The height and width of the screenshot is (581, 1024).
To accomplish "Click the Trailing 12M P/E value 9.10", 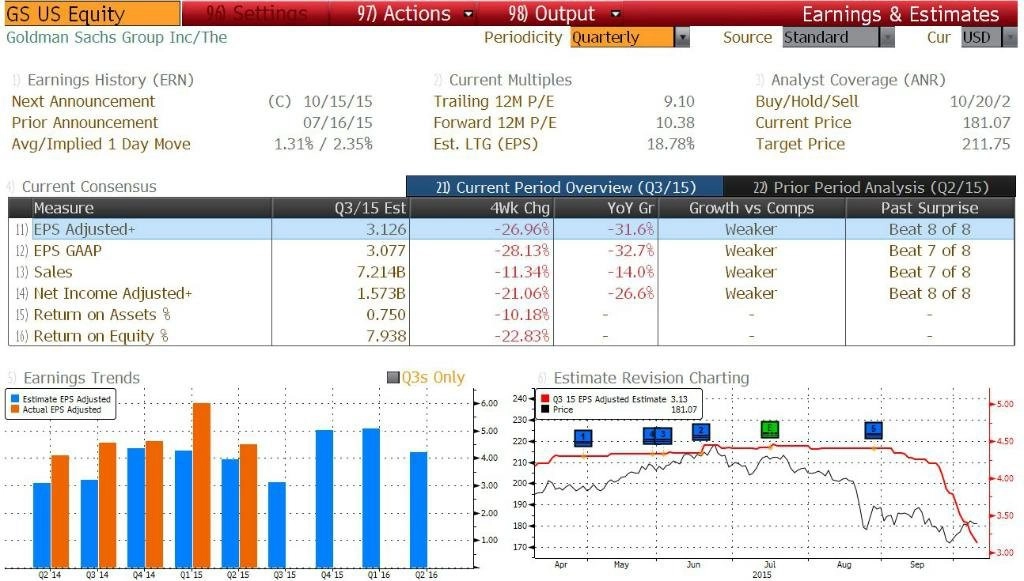I will [x=679, y=101].
